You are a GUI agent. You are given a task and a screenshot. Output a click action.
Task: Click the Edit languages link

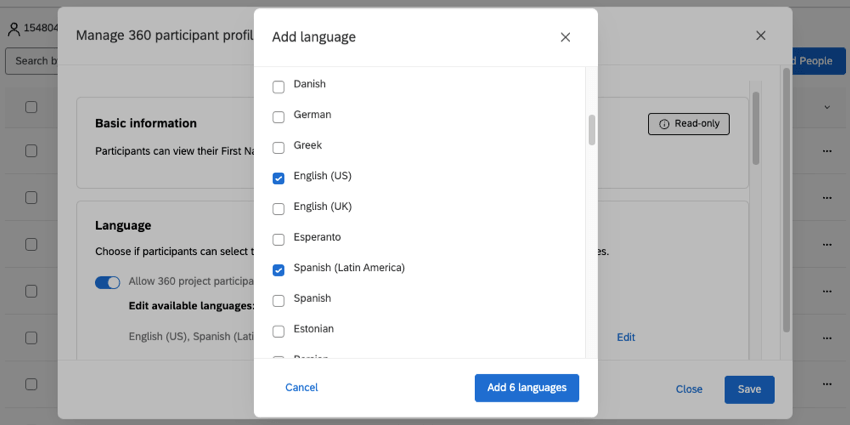coord(626,337)
